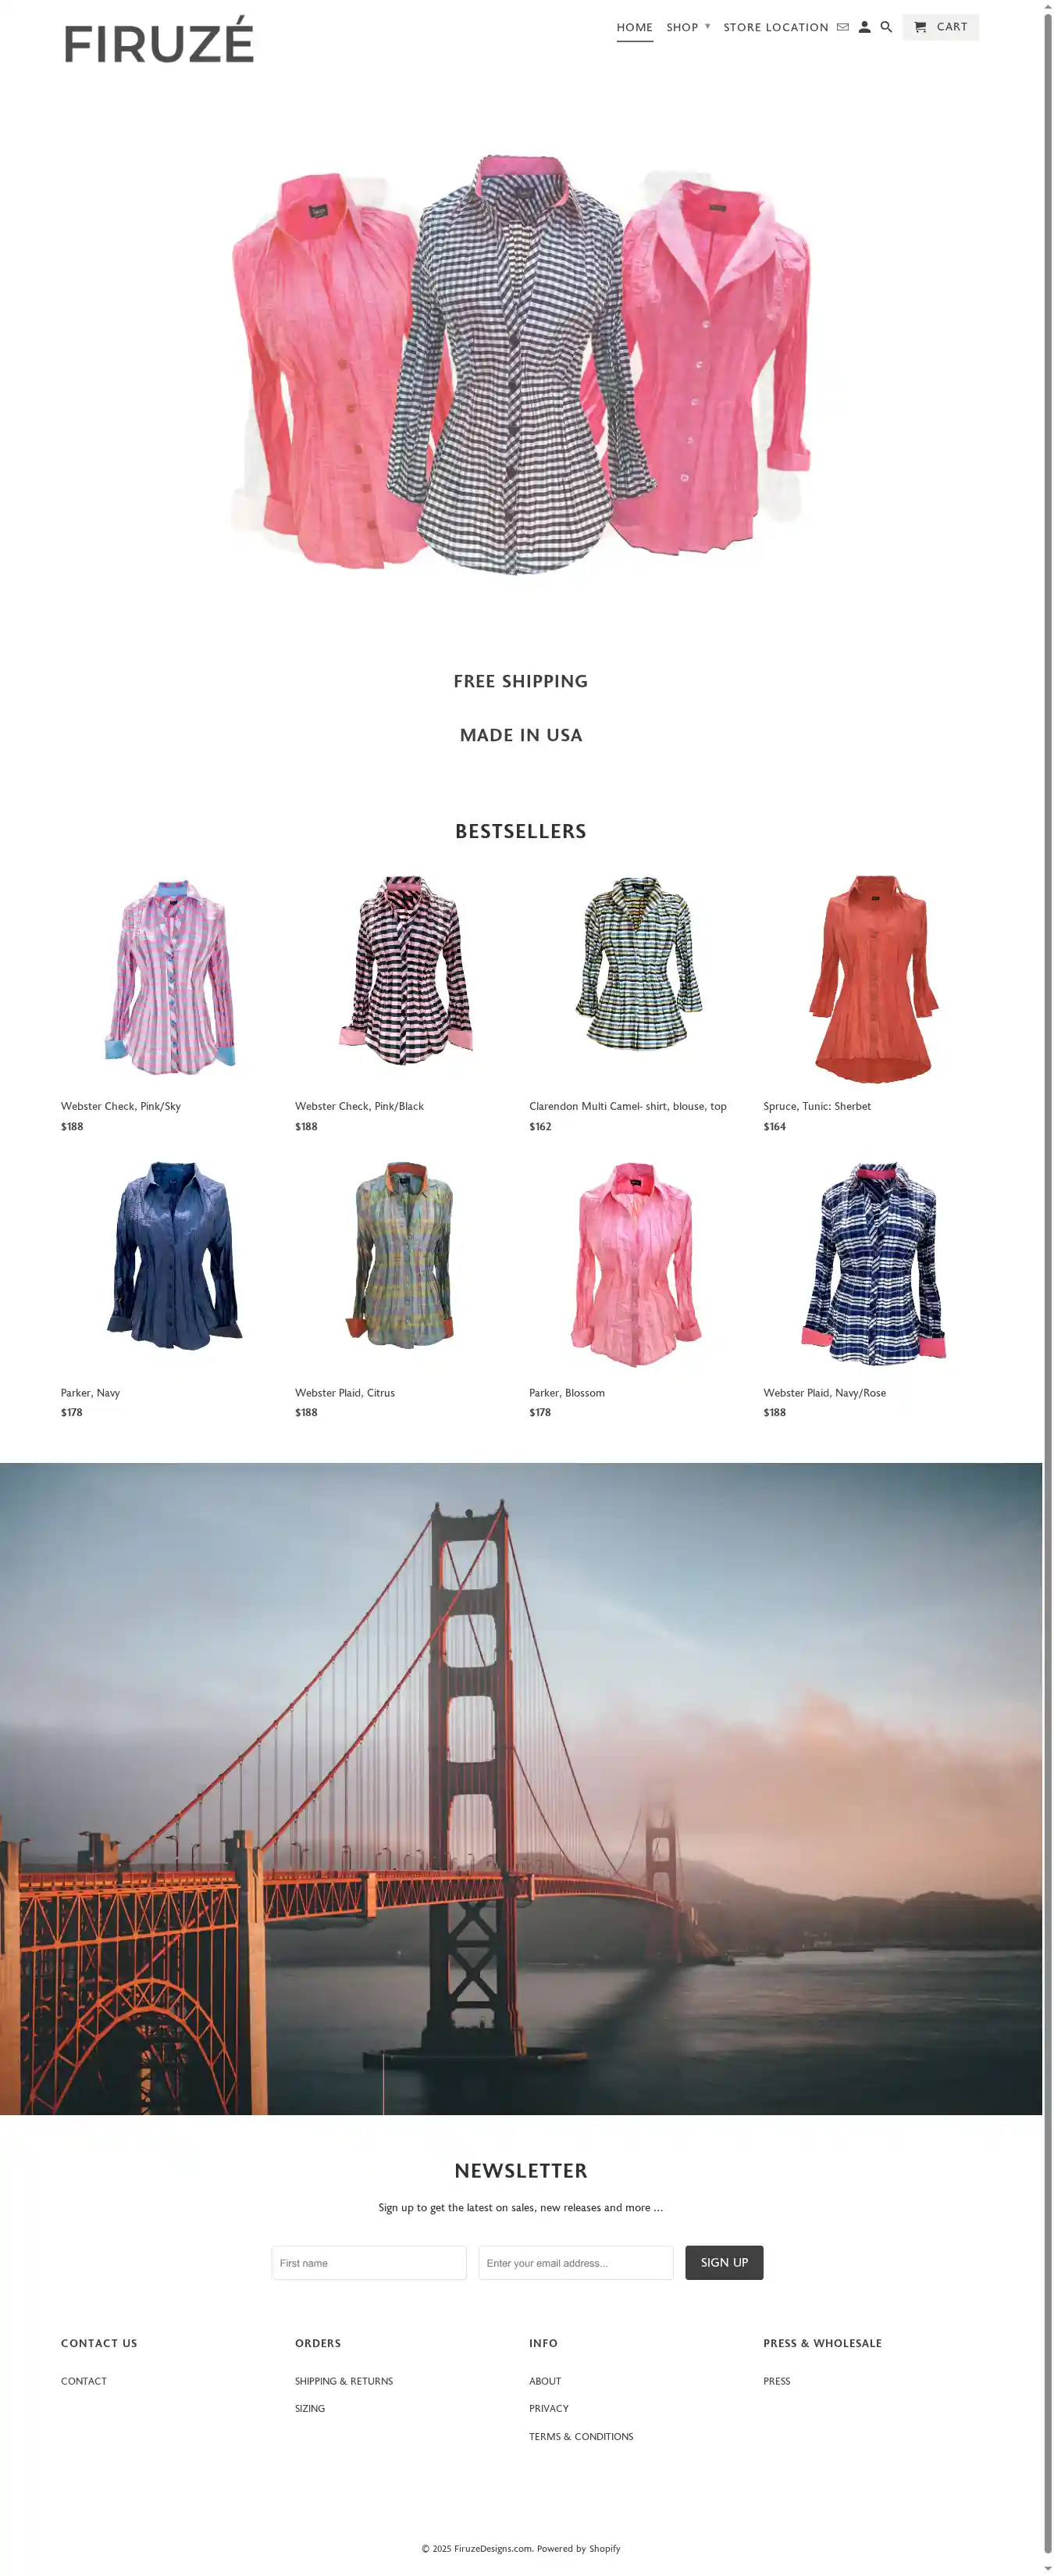The width and height of the screenshot is (1054, 2576).
Task: Click the FIRUZÉ logo
Action: 159,40
